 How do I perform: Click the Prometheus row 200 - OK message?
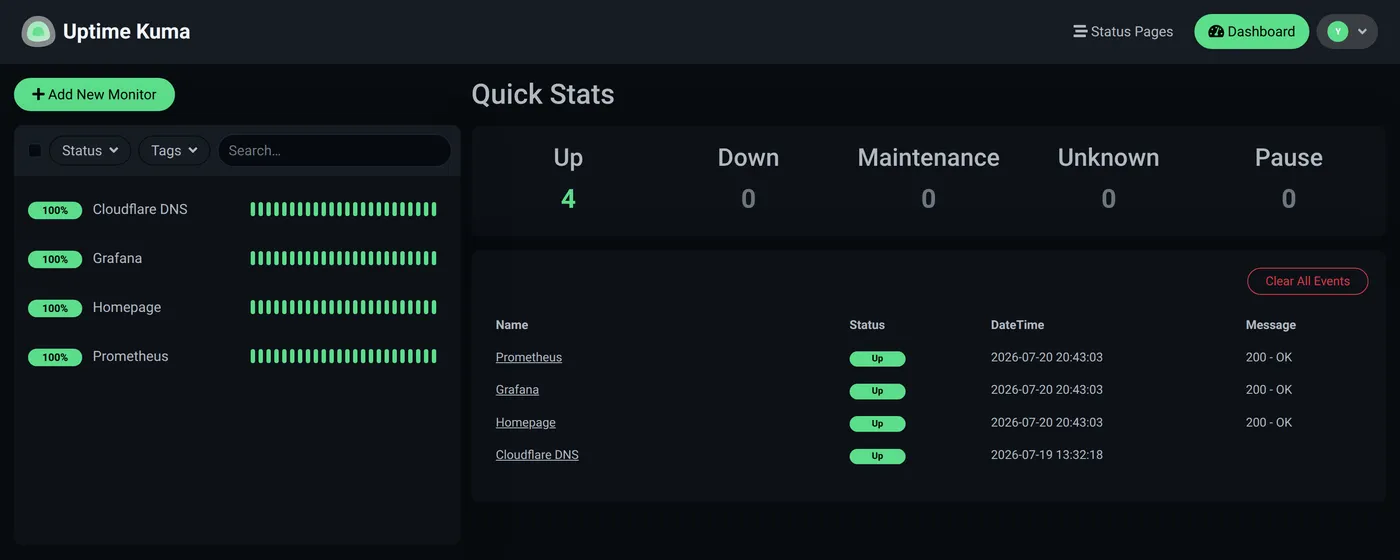(1269, 357)
